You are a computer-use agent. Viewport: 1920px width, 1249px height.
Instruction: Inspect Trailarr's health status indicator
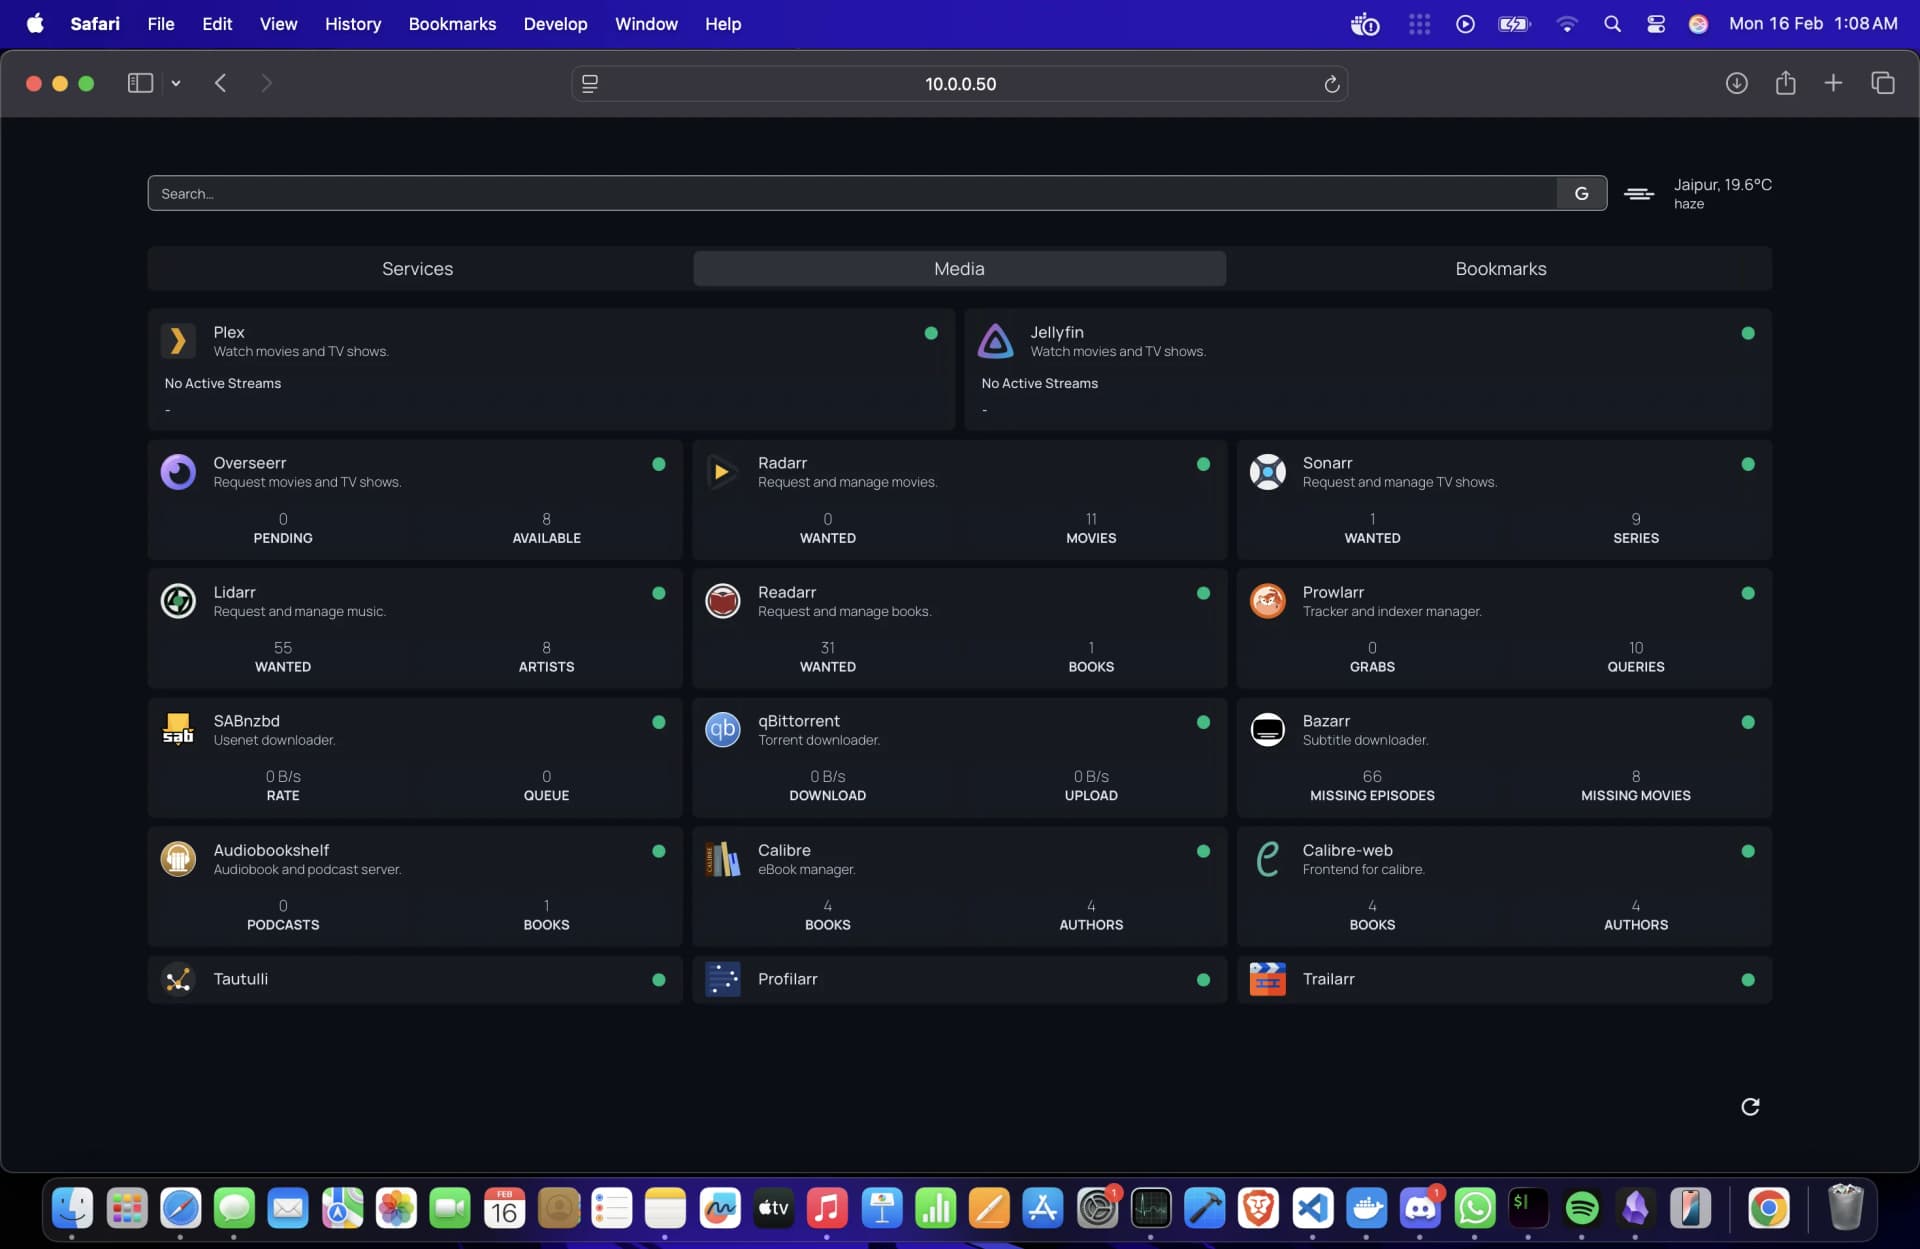pyautogui.click(x=1747, y=980)
